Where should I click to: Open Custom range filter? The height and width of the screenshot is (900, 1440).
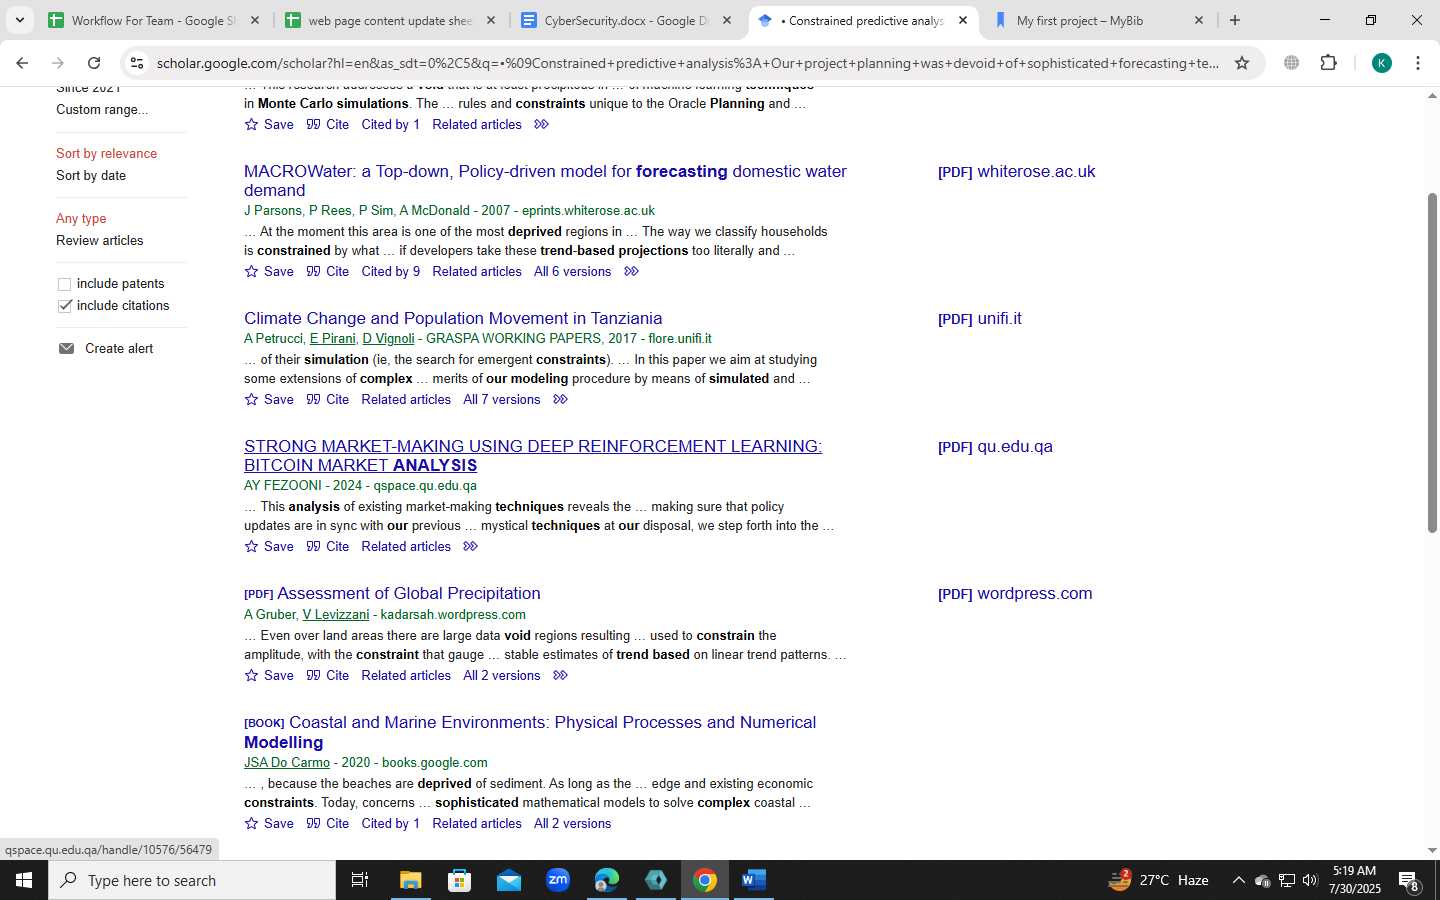click(x=102, y=110)
